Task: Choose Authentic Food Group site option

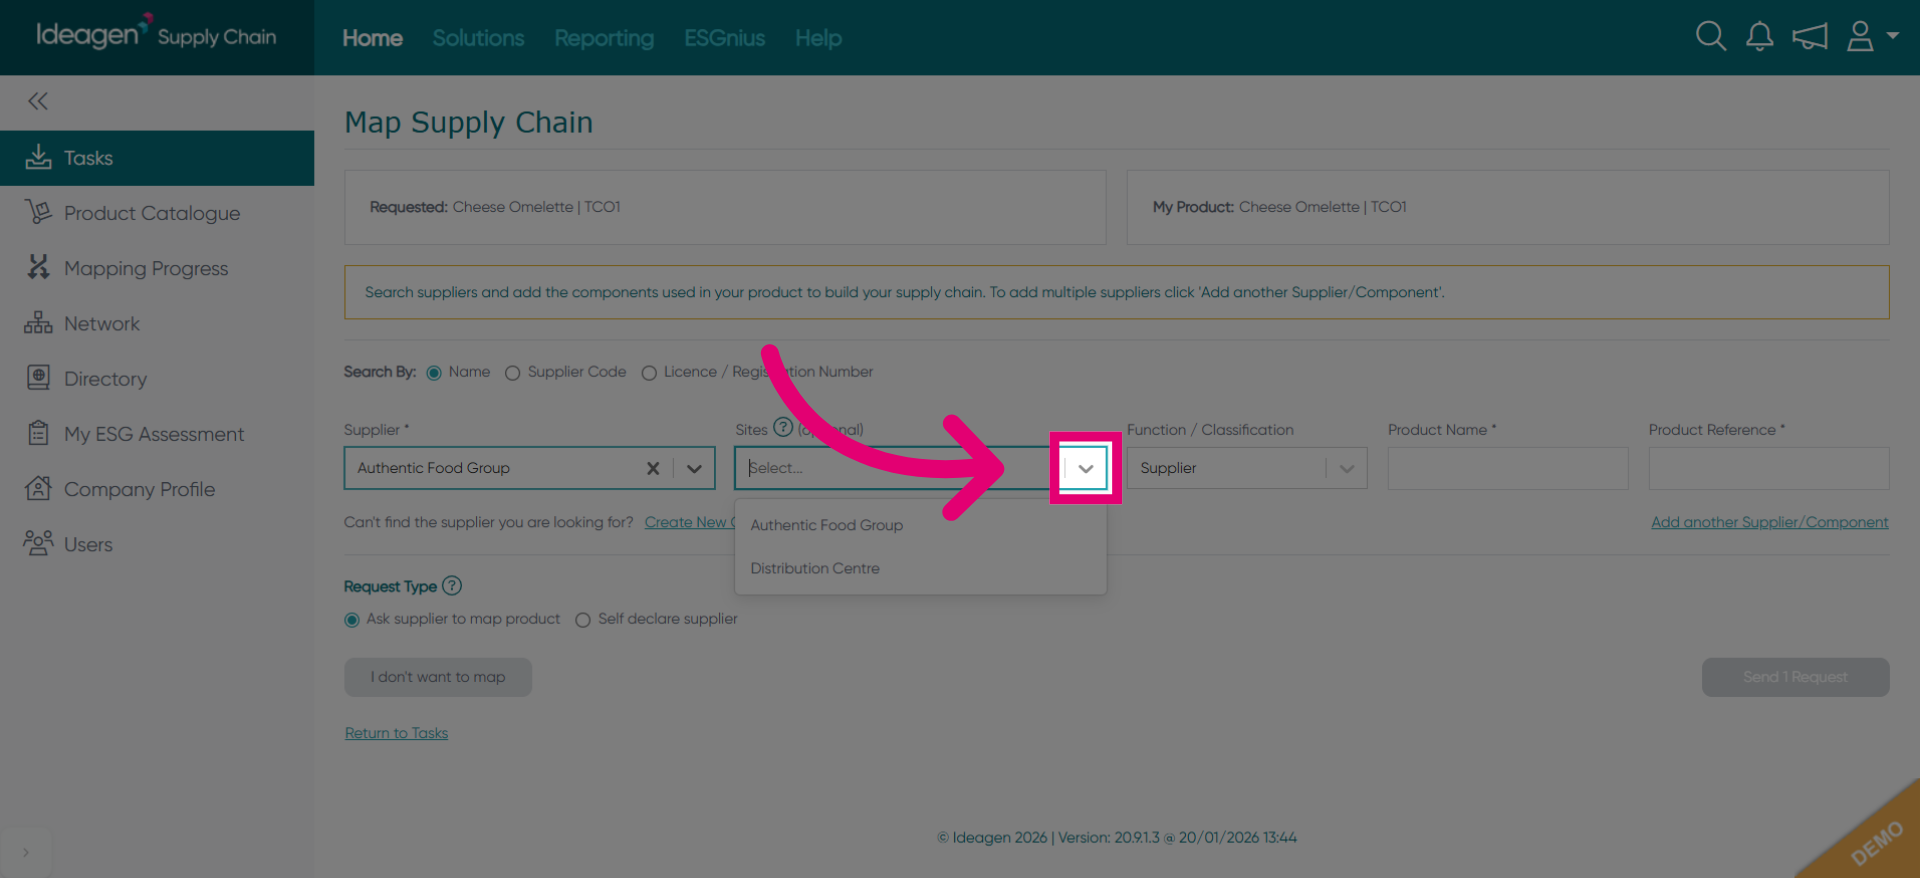Action: point(920,525)
